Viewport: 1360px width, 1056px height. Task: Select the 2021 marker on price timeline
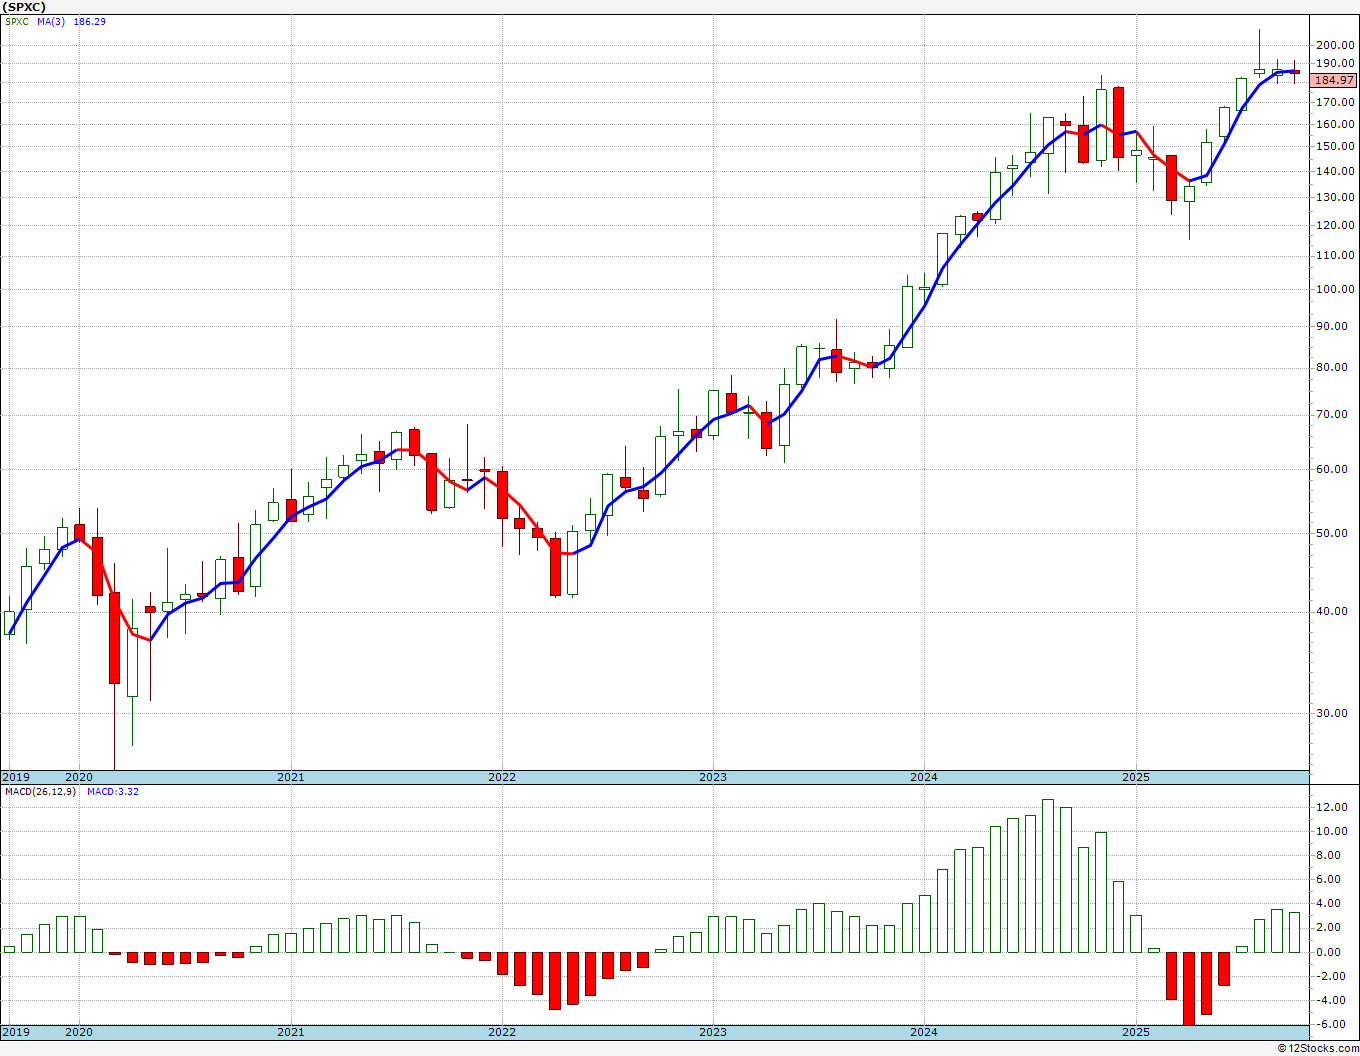(x=290, y=777)
